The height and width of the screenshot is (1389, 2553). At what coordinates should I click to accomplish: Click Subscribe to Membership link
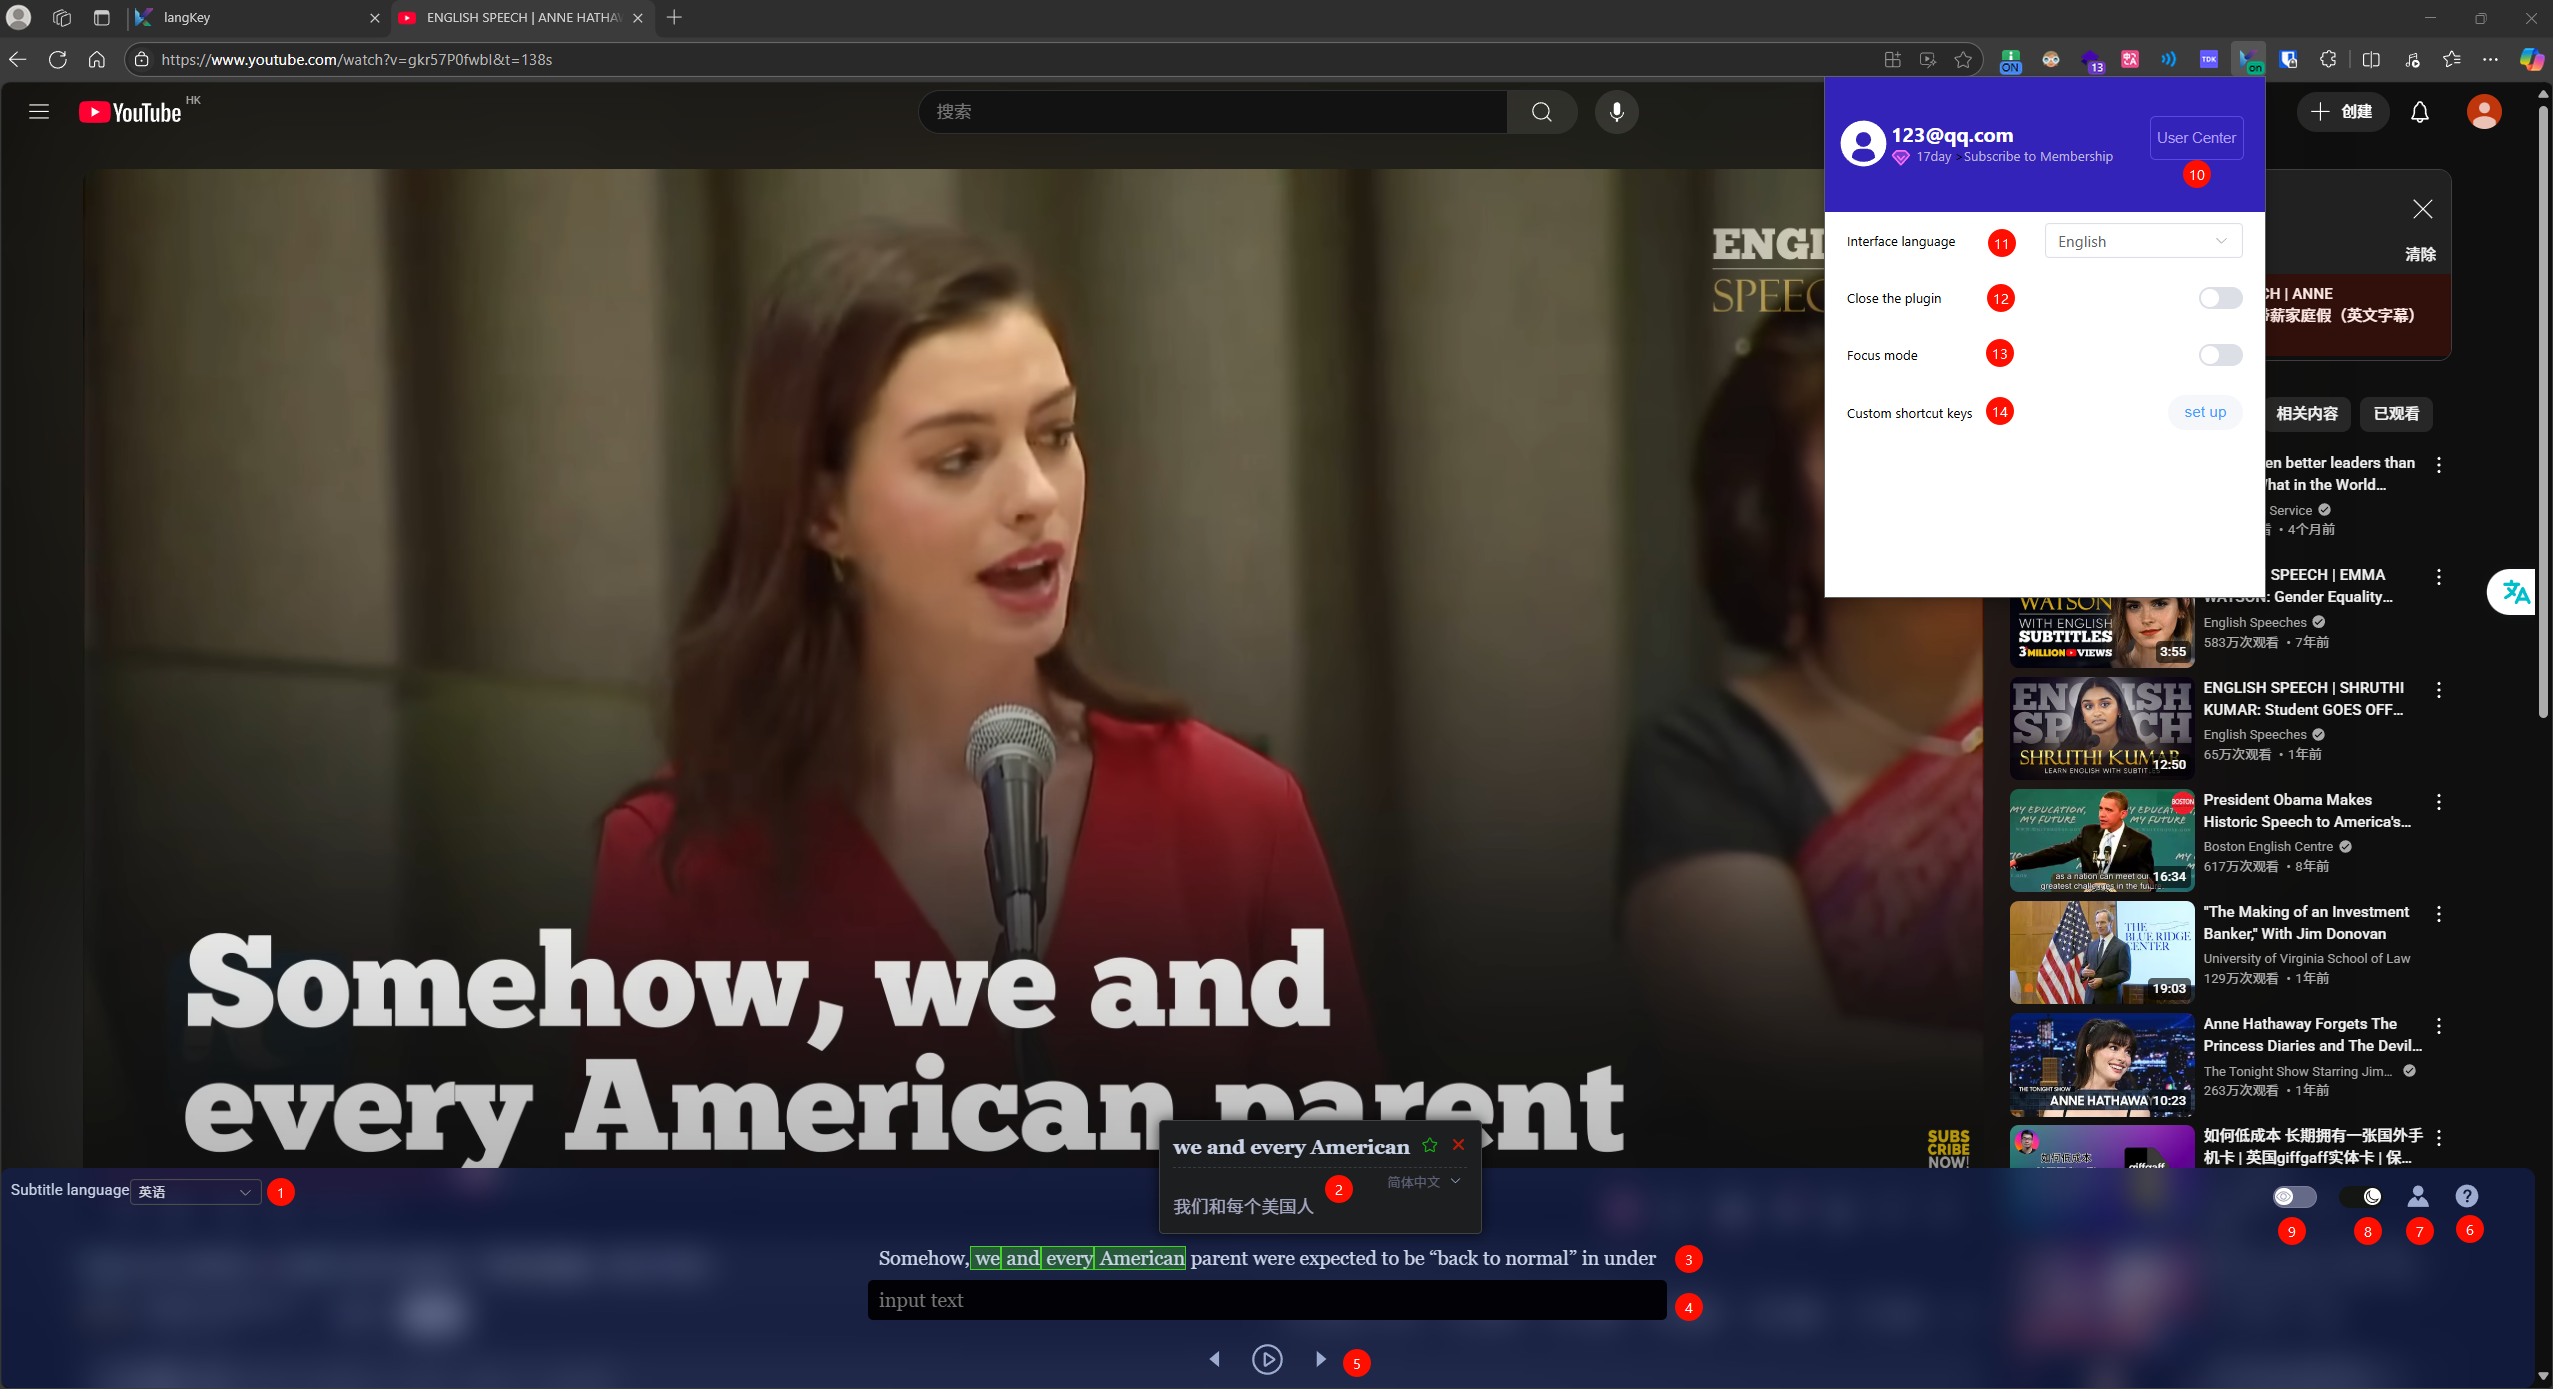click(2037, 157)
